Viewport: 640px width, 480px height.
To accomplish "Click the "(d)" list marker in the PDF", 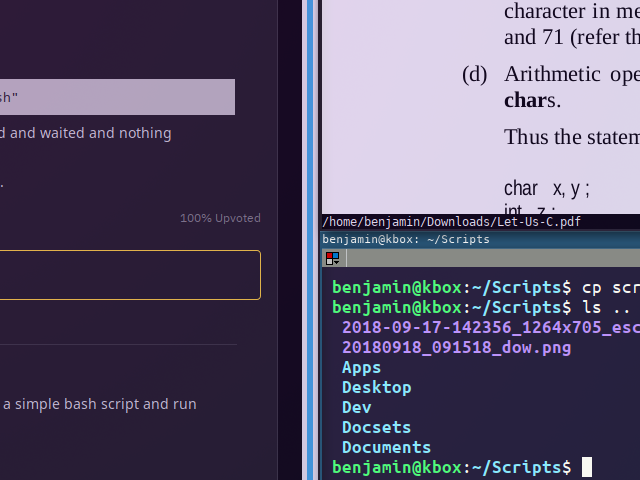I will coord(474,75).
